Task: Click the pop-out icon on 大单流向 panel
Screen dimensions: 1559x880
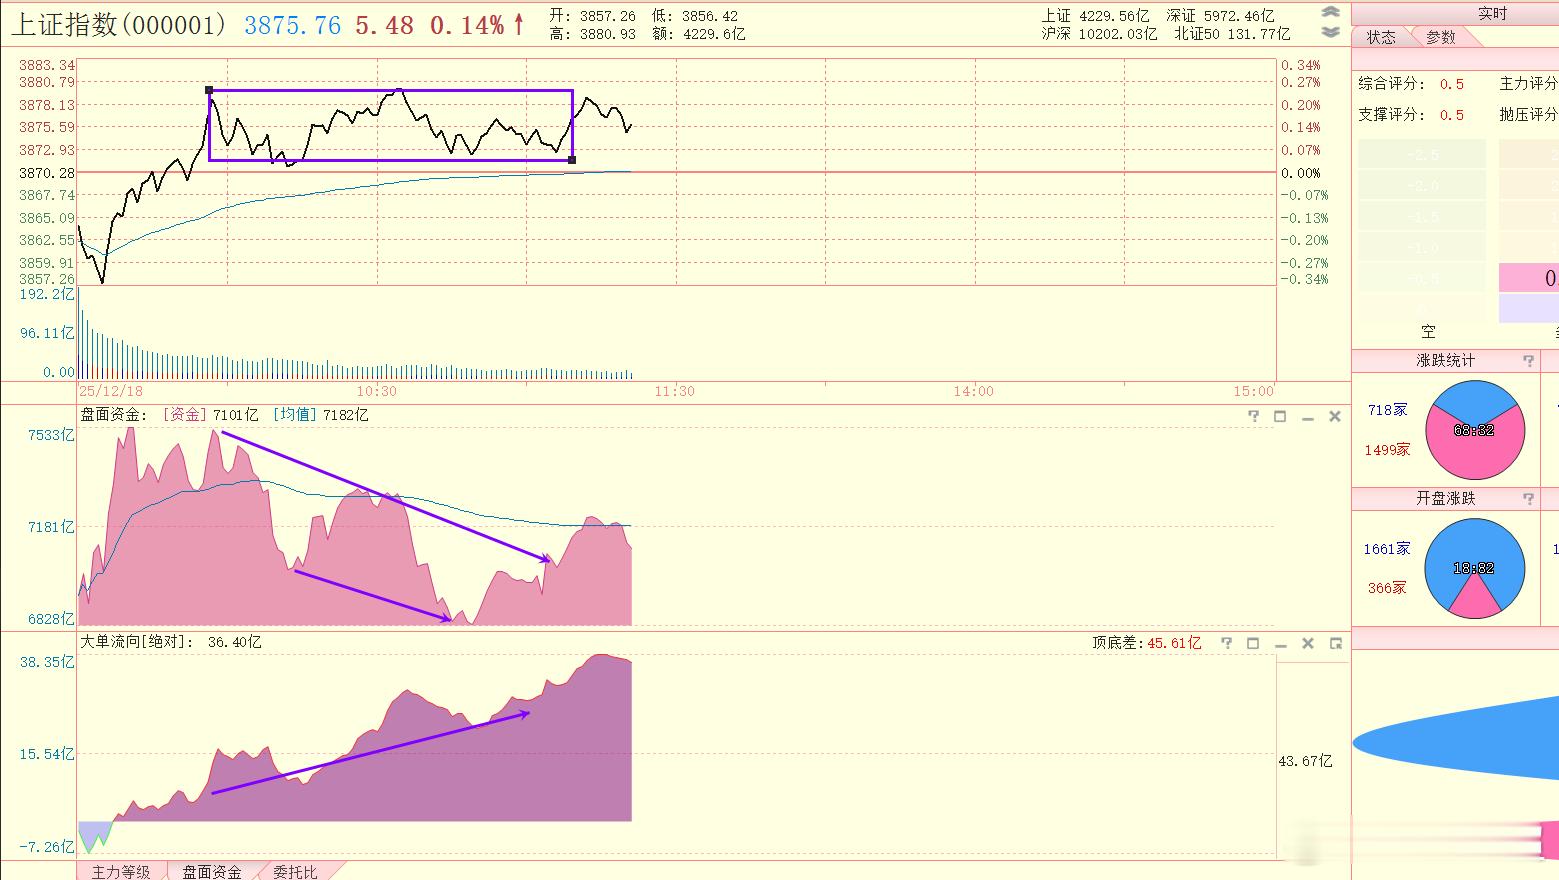Action: [x=1335, y=643]
